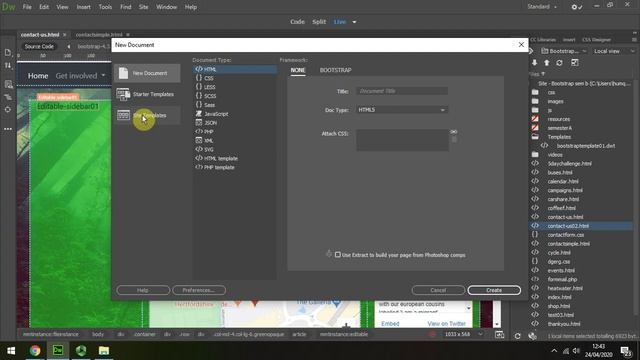Open the Local view dropdown
640x360 pixels.
tap(614, 51)
